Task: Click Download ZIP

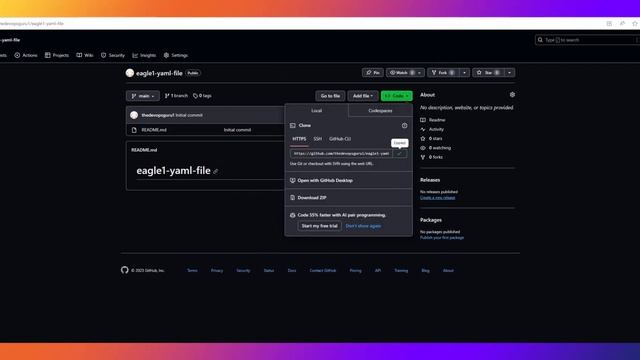Action: 311,198
